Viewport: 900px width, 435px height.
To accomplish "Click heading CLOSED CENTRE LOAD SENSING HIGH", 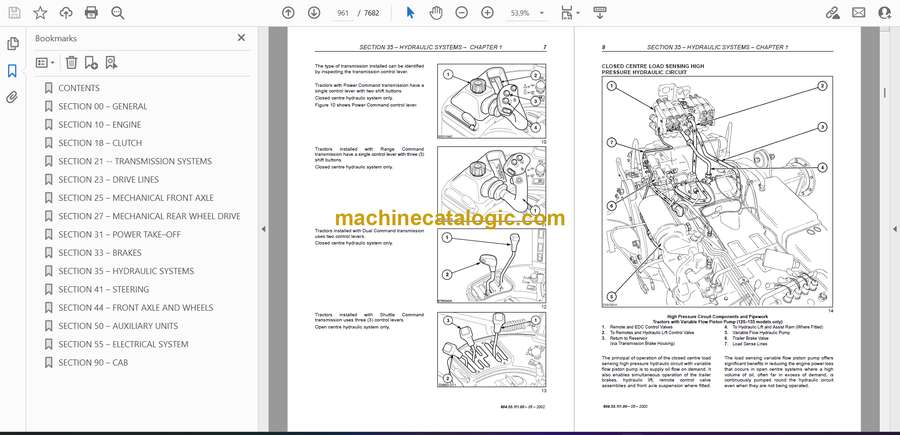I will click(x=653, y=66).
